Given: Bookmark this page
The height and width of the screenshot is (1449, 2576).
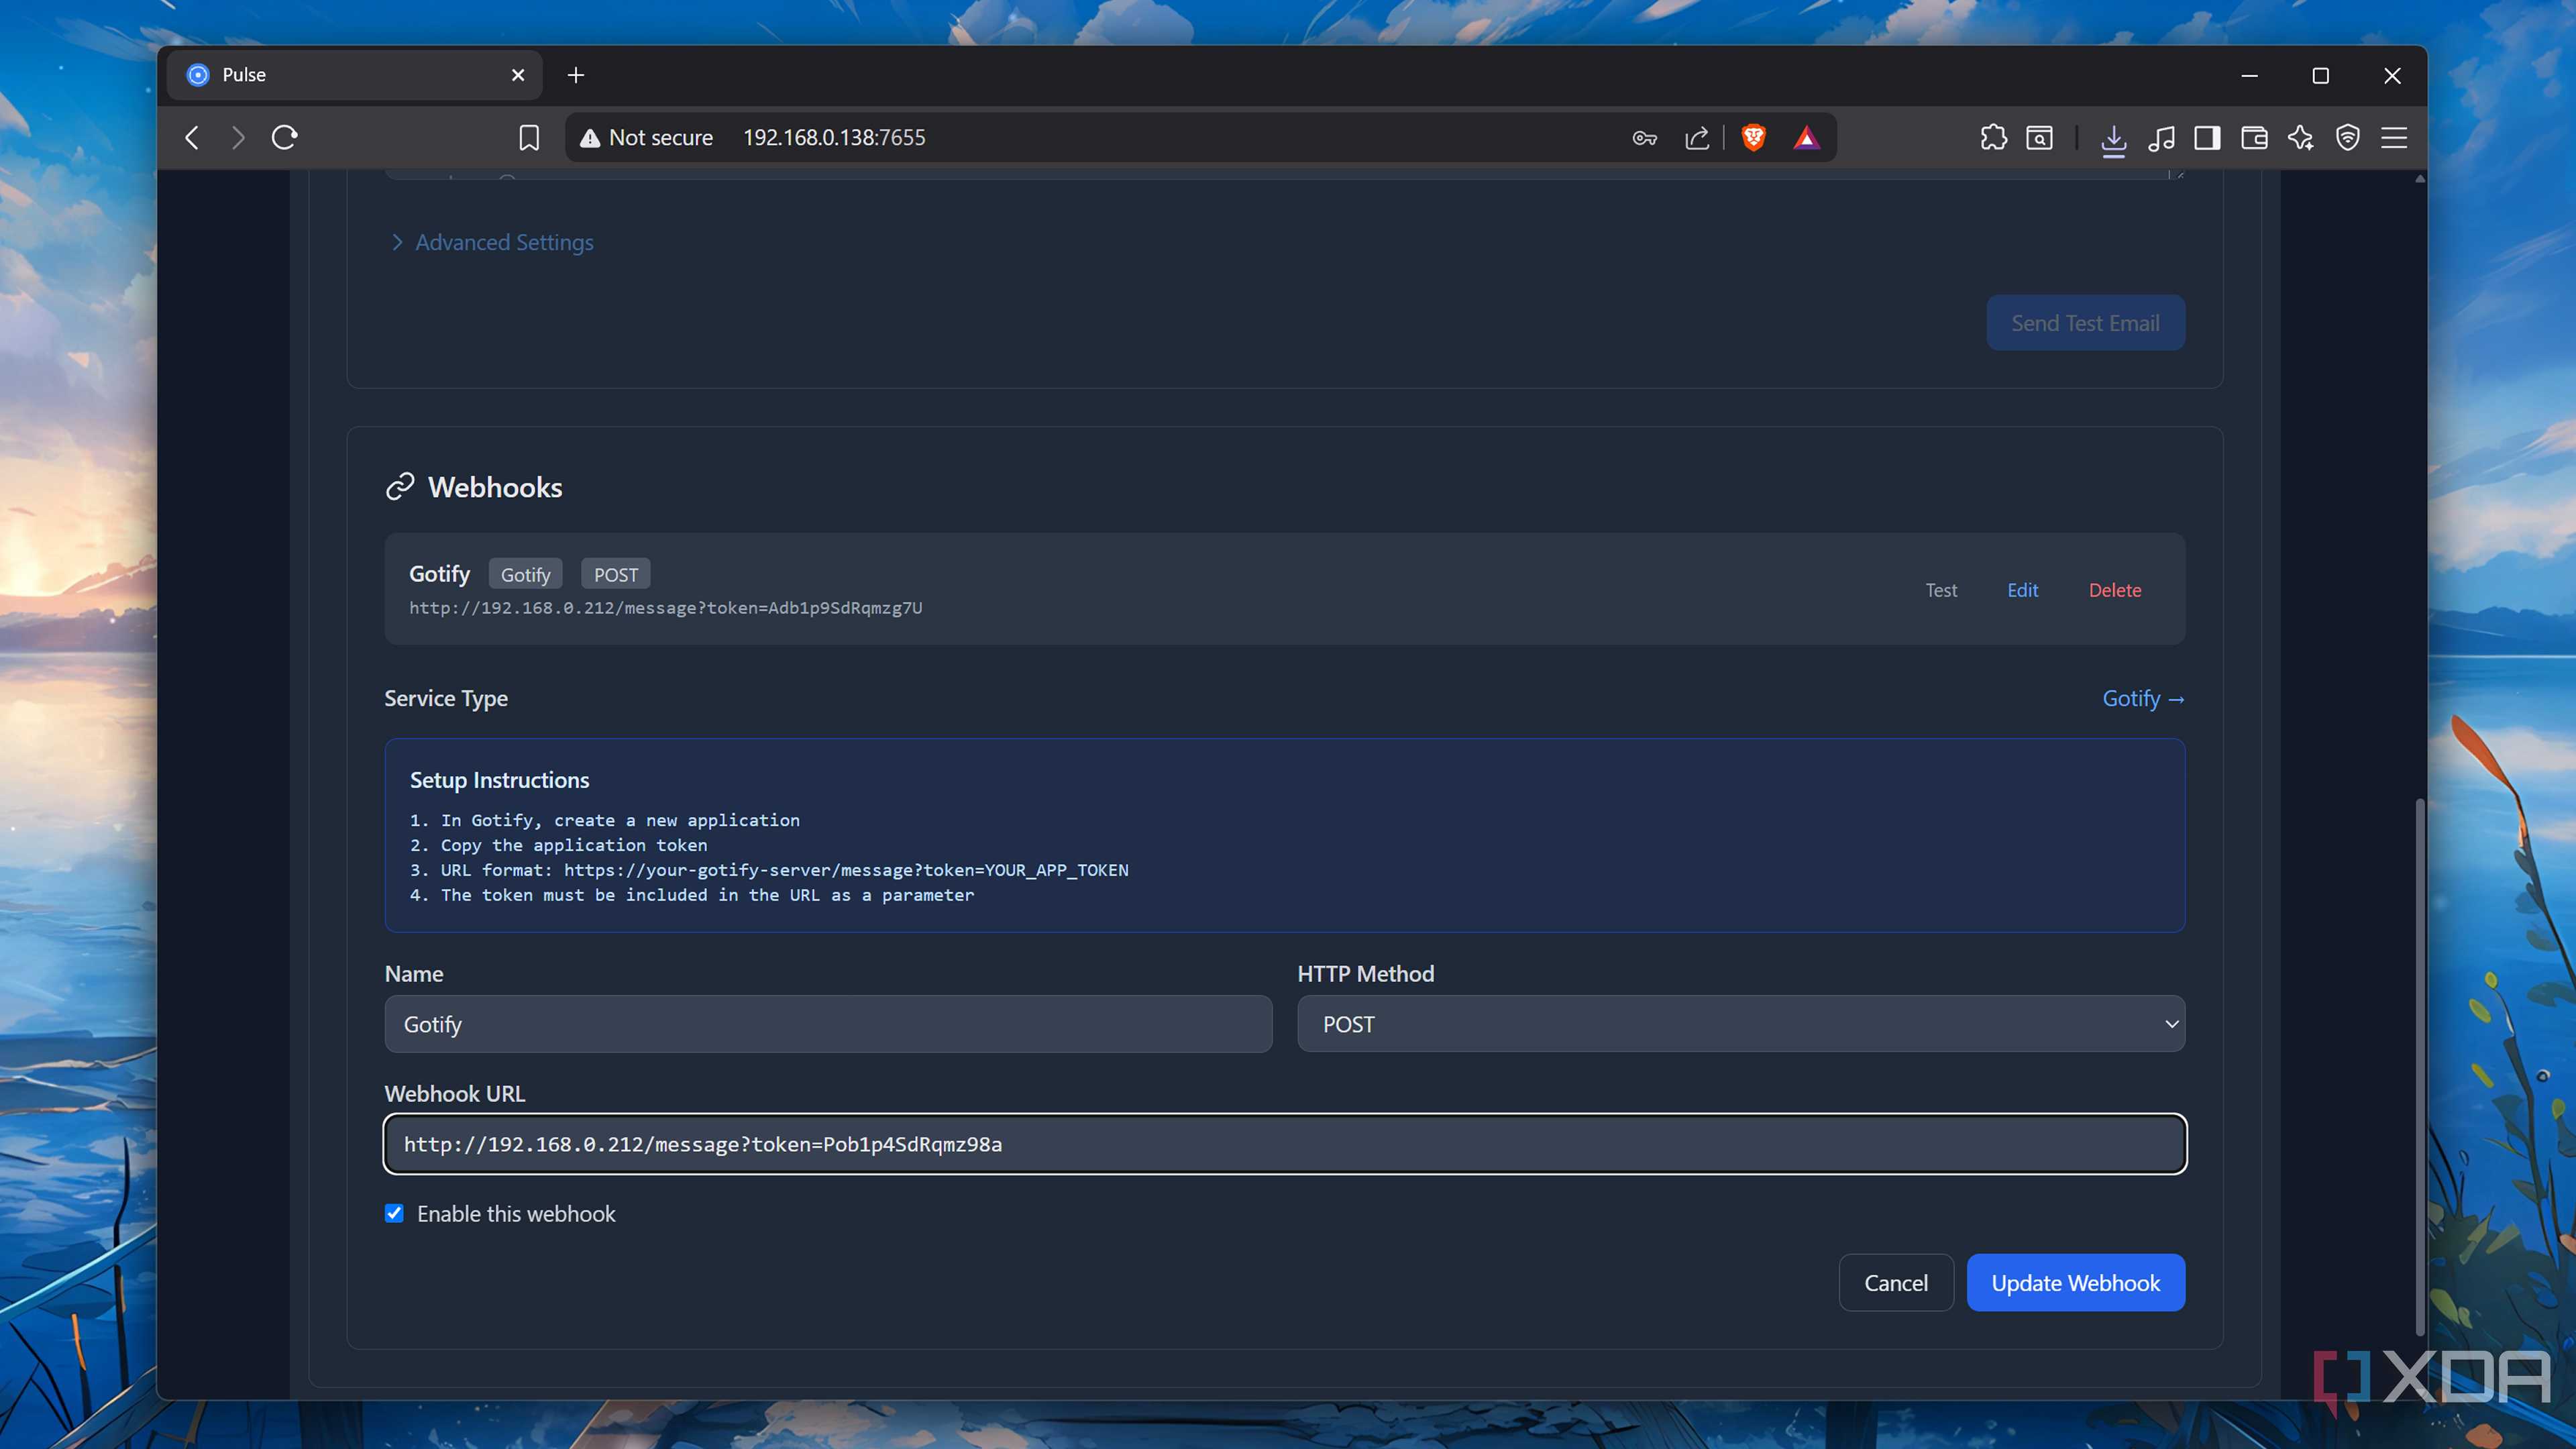Looking at the screenshot, I should 529,137.
